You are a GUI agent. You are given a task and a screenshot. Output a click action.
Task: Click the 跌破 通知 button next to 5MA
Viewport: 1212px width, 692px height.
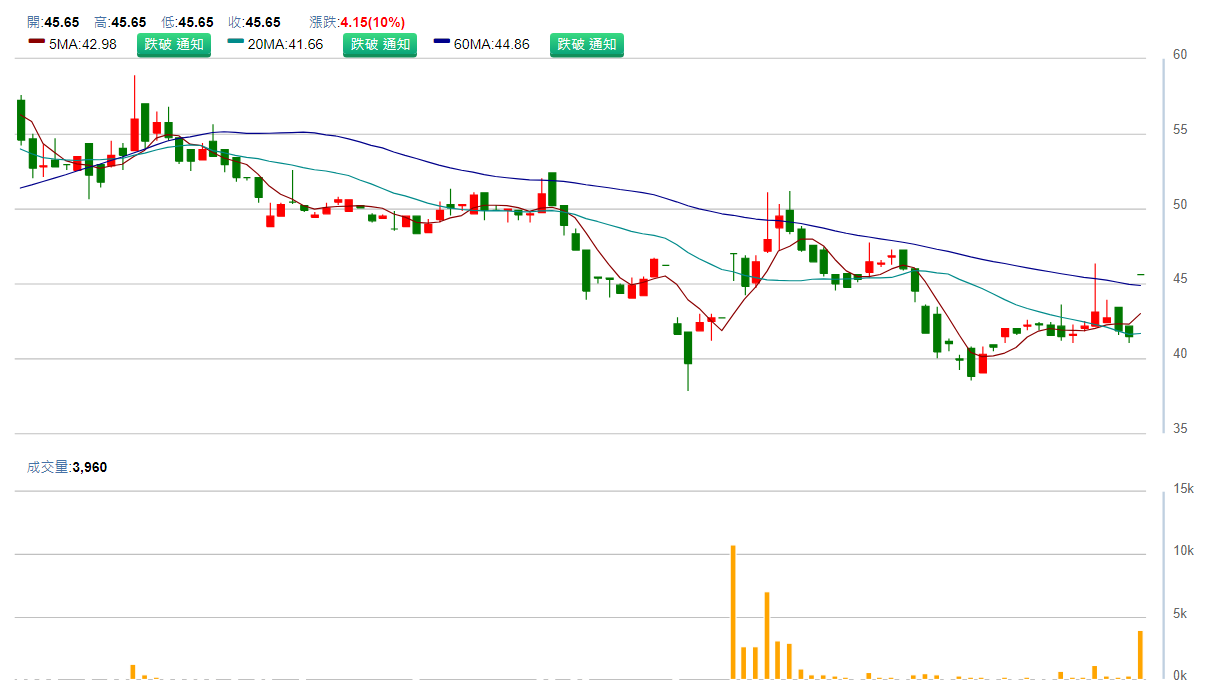tap(174, 44)
